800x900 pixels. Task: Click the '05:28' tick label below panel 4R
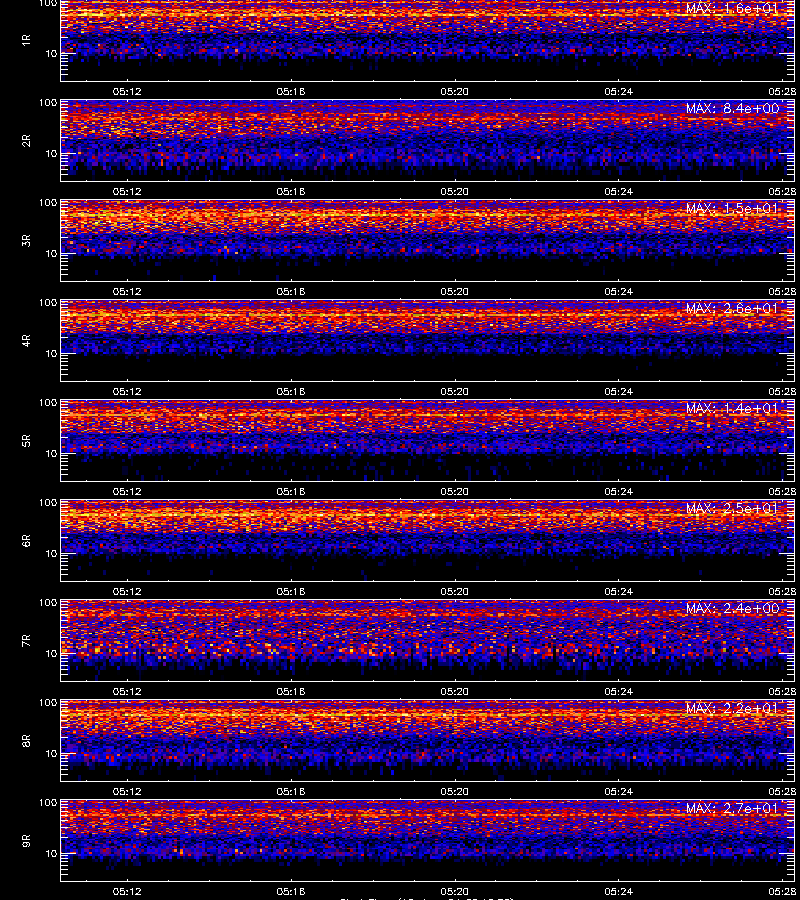[x=782, y=391]
